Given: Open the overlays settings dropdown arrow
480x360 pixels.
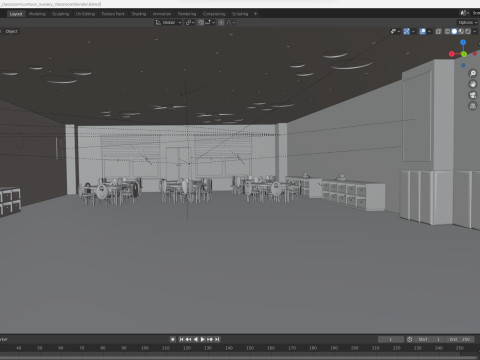Looking at the screenshot, I should point(429,31).
